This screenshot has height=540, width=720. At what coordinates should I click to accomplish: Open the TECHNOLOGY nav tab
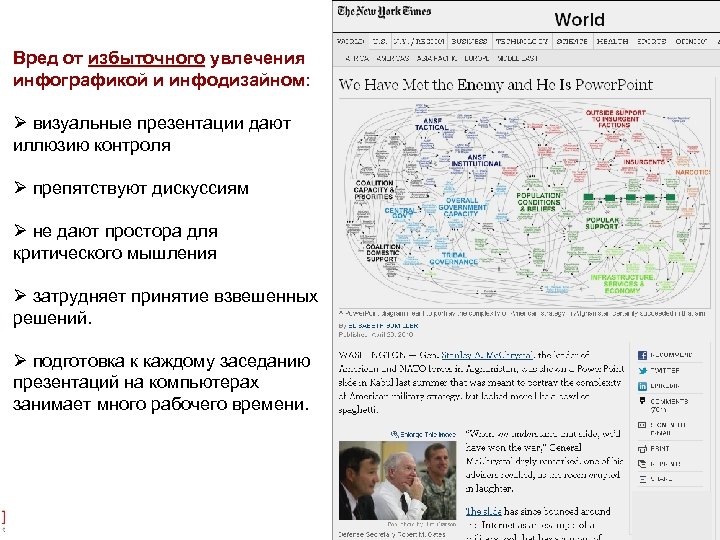(x=522, y=41)
